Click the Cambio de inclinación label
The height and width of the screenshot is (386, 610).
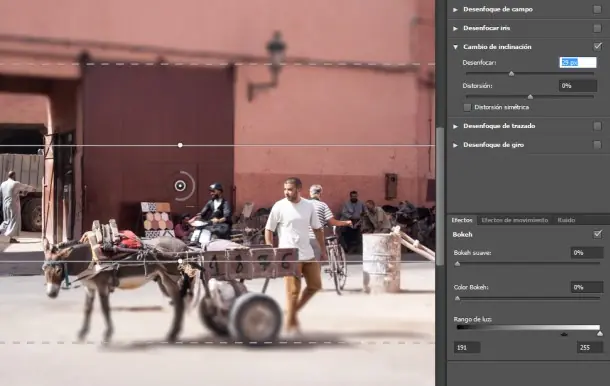[x=497, y=47]
